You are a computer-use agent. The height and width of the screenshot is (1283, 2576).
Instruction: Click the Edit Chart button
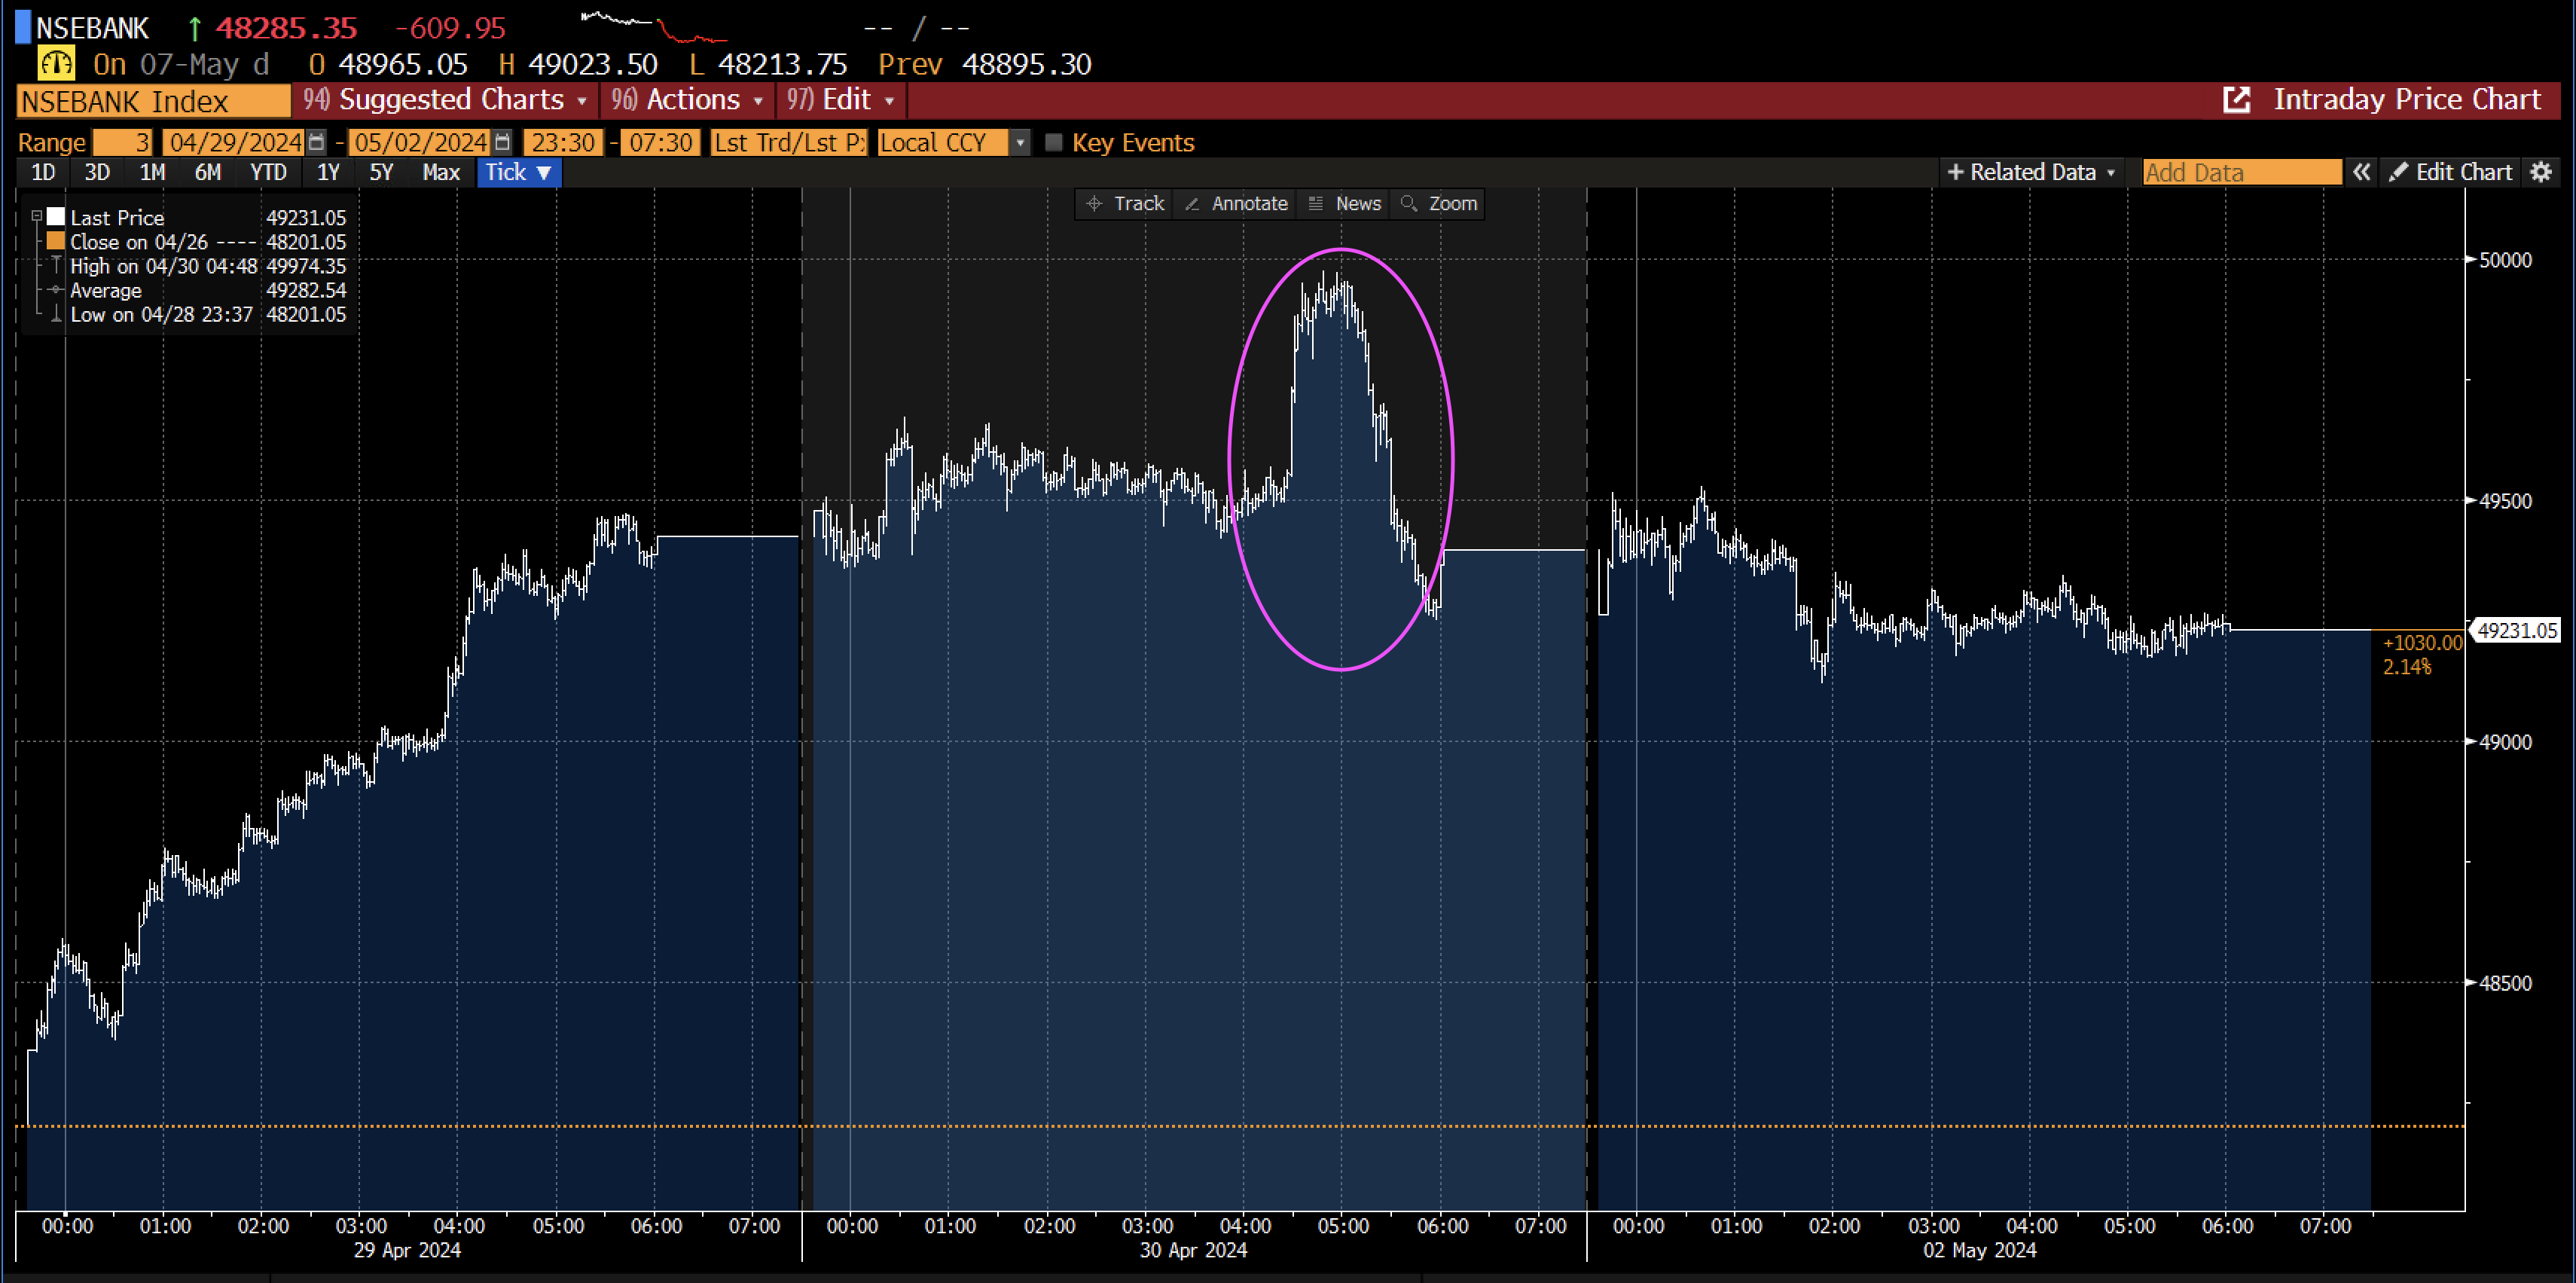click(2449, 172)
